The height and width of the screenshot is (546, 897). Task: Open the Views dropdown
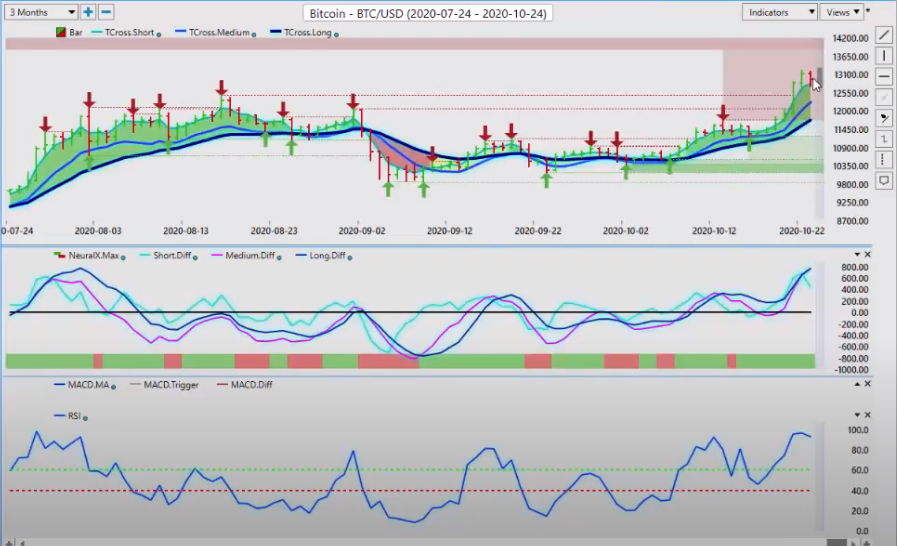click(841, 12)
